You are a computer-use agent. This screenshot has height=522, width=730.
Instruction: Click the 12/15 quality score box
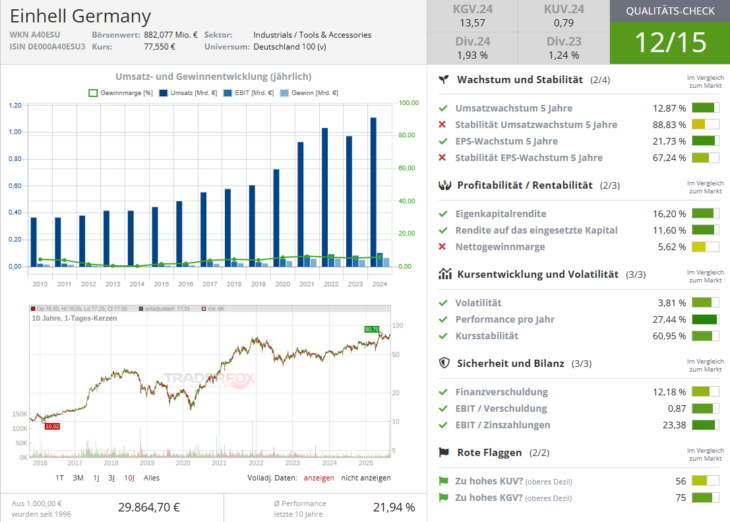pos(670,43)
